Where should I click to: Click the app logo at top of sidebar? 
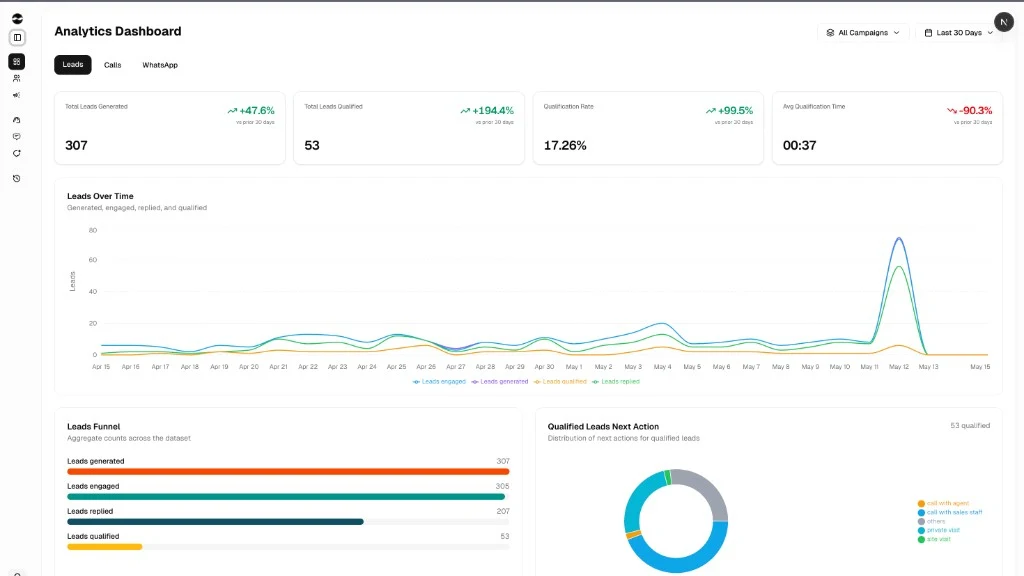(17, 18)
